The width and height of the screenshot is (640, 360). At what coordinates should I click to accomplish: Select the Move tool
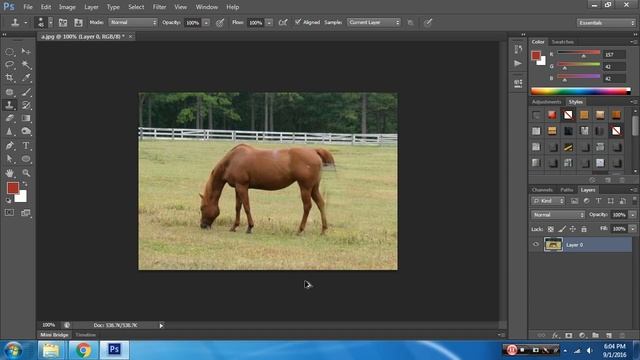(x=26, y=52)
